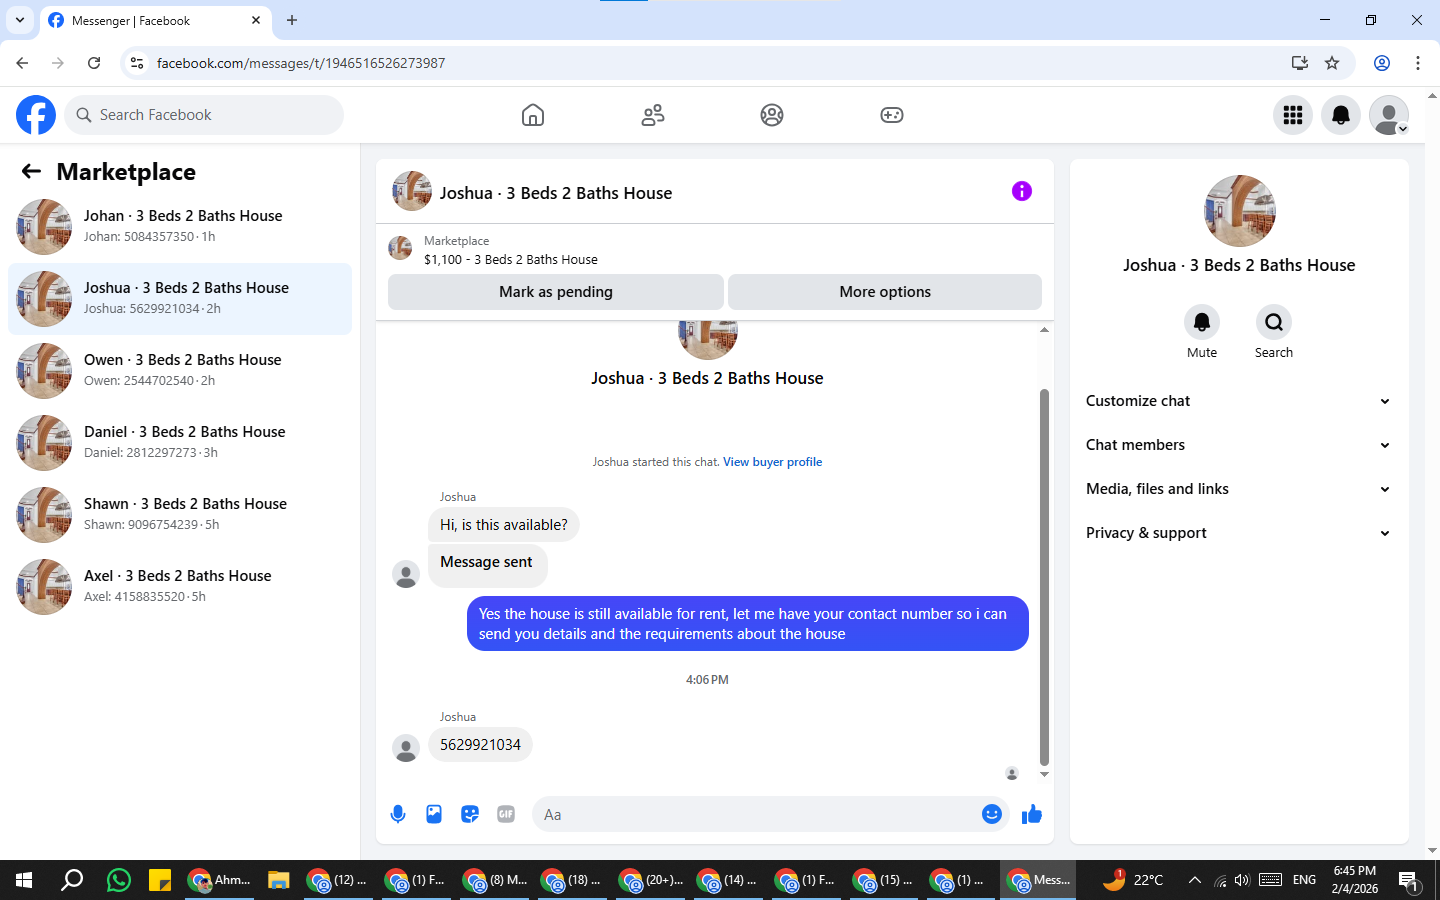Open the Windows notification center icon
This screenshot has height=900, width=1440.
tap(1409, 880)
